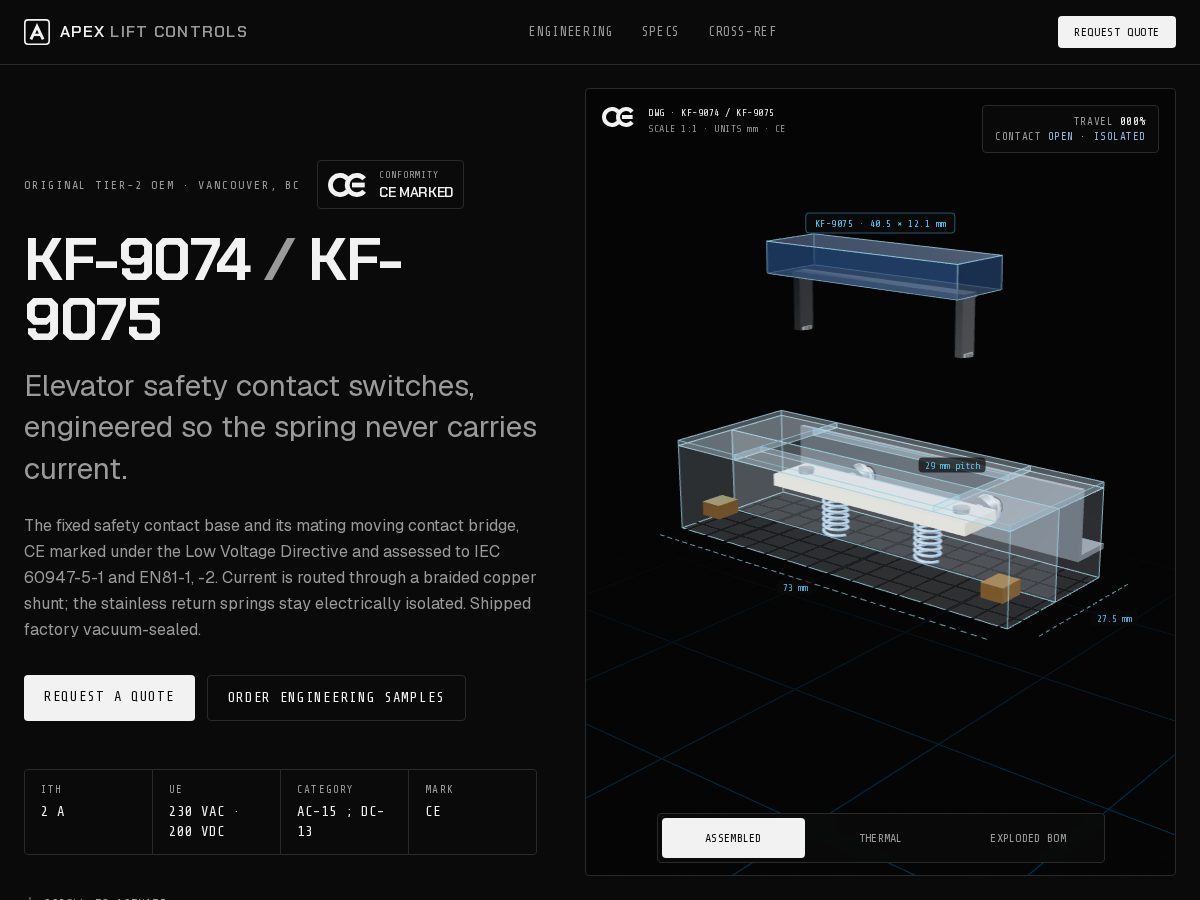Click the Apex Lift Controls logo icon
This screenshot has width=1200, height=900.
37,32
